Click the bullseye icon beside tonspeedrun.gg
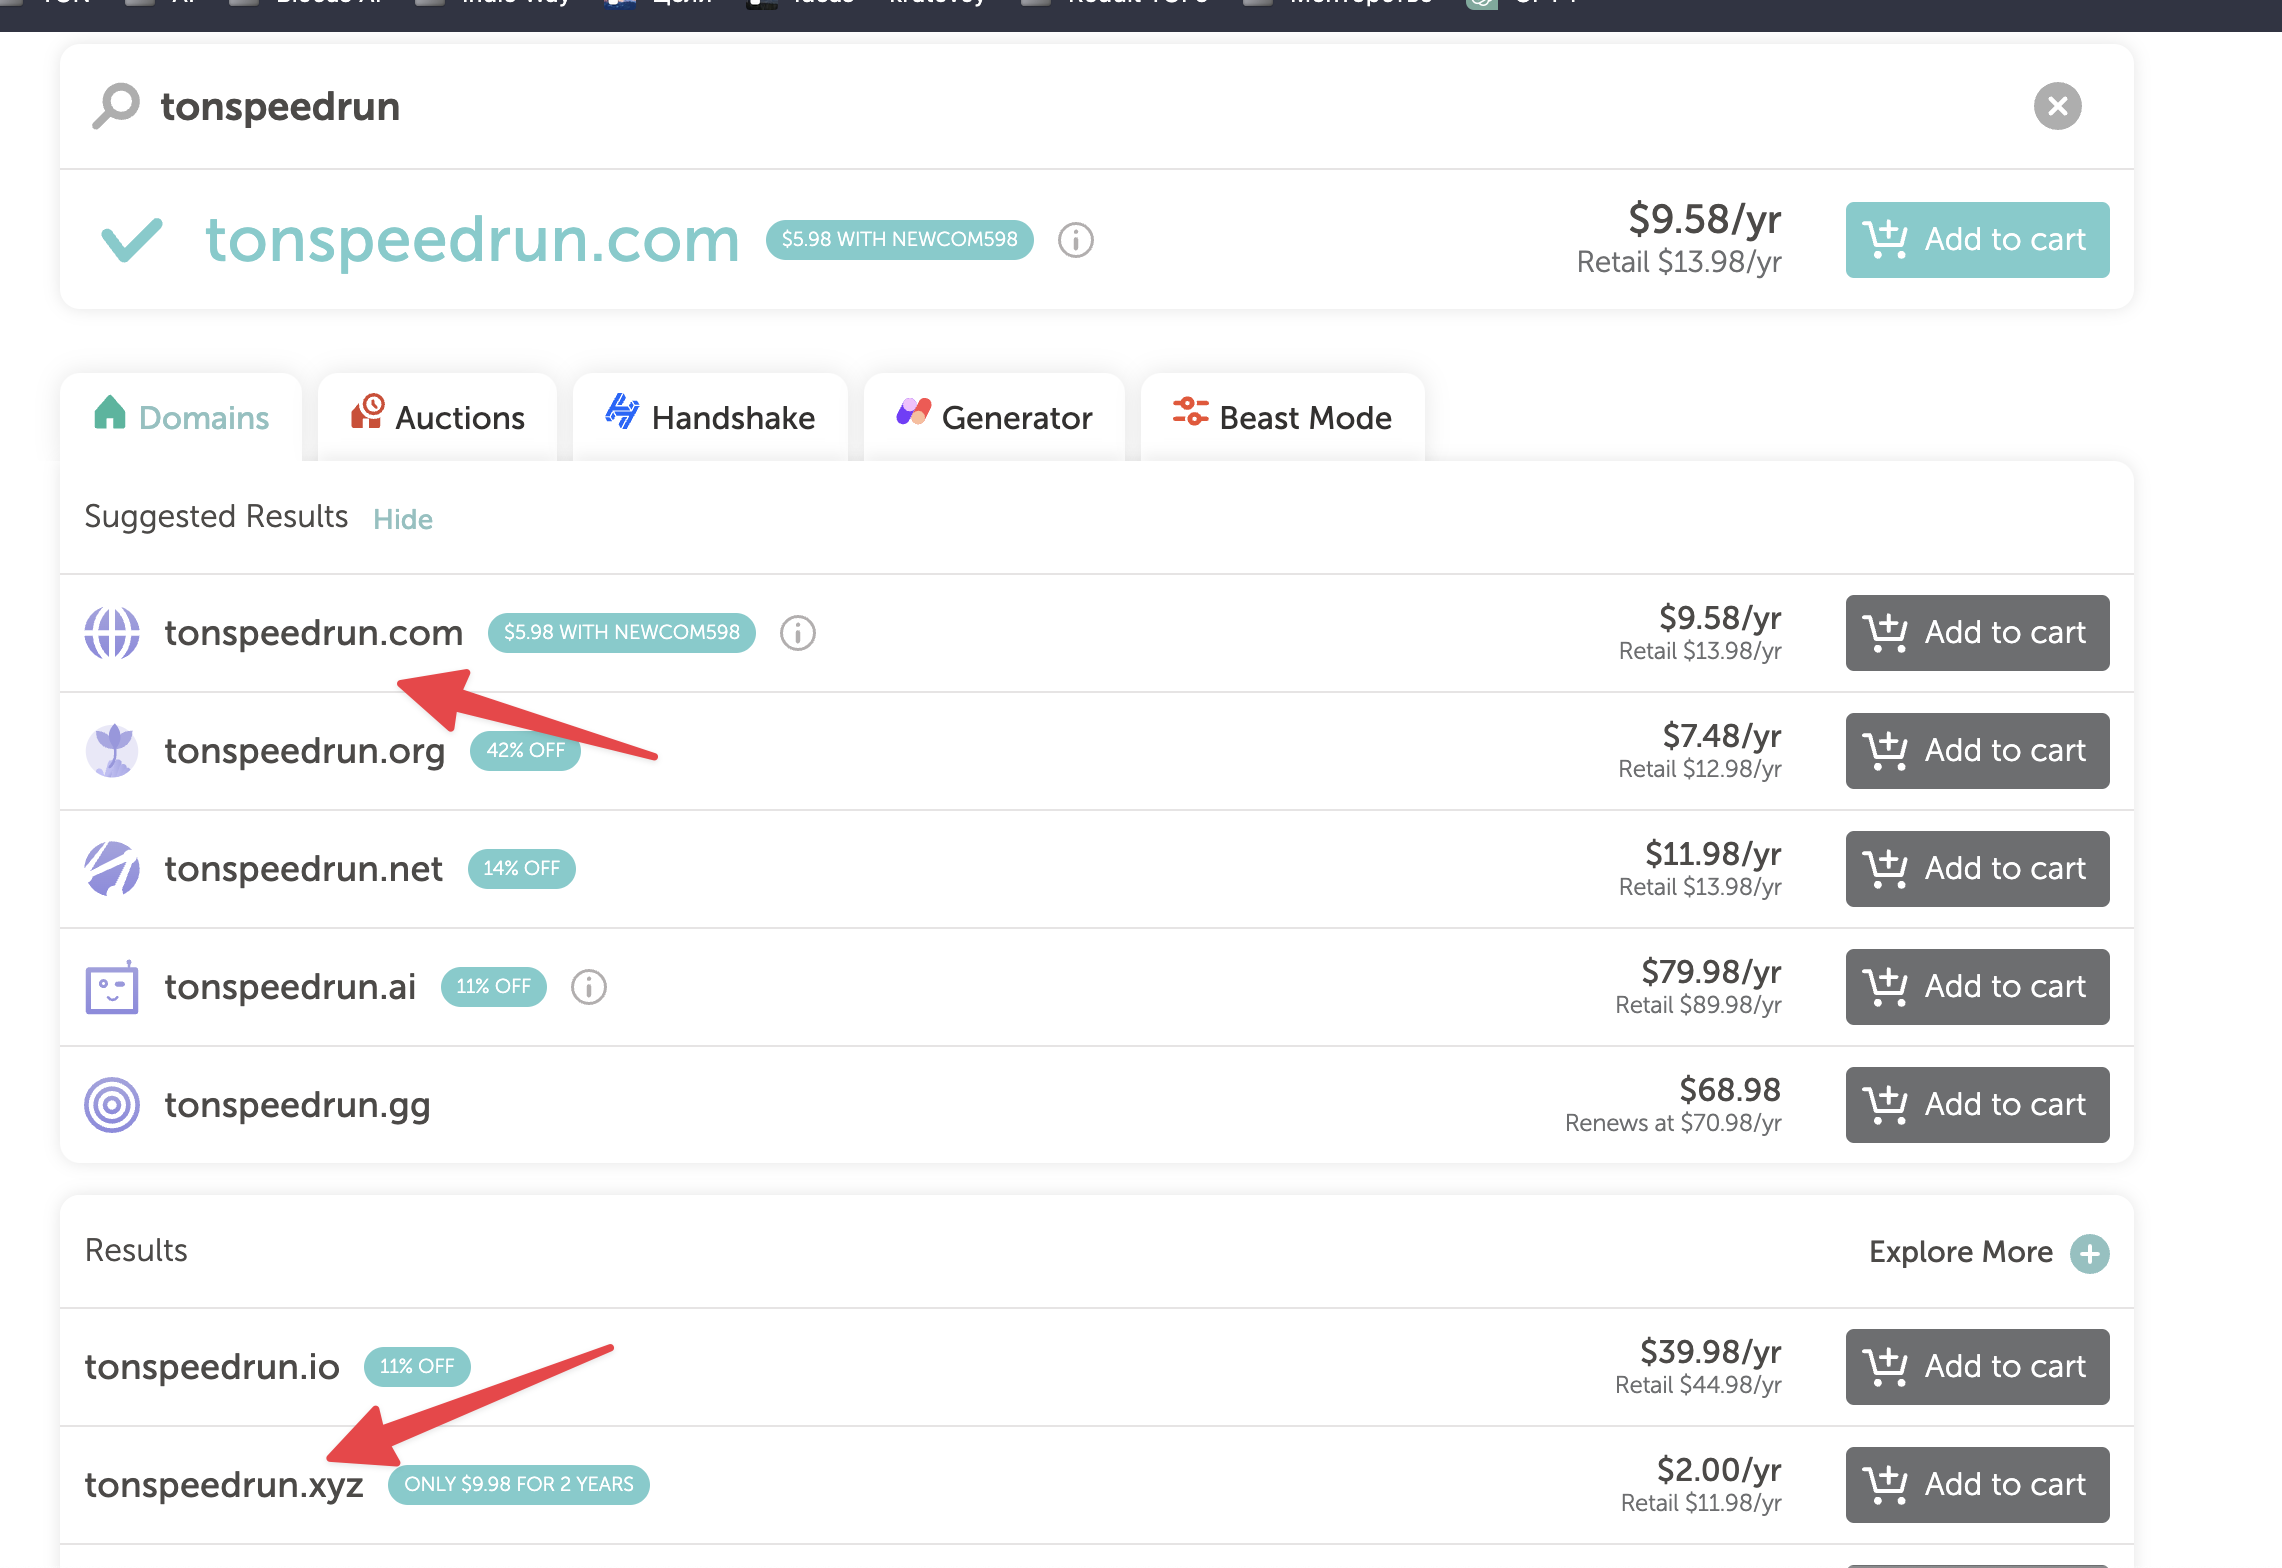 [112, 1105]
